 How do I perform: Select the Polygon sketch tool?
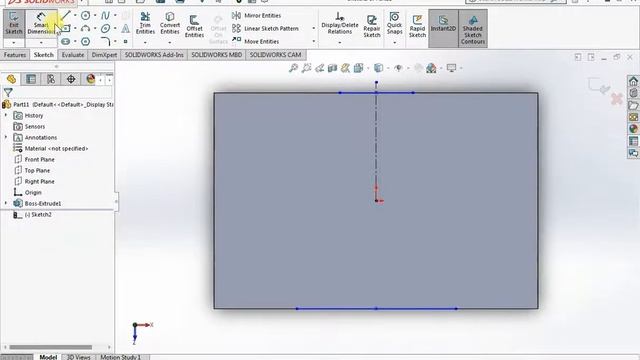85,42
